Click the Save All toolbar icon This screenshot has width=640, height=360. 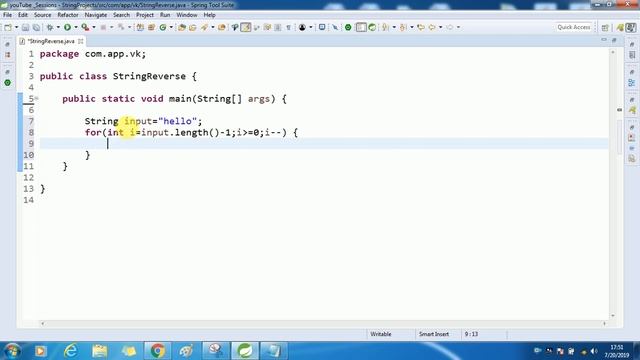(x=36, y=27)
